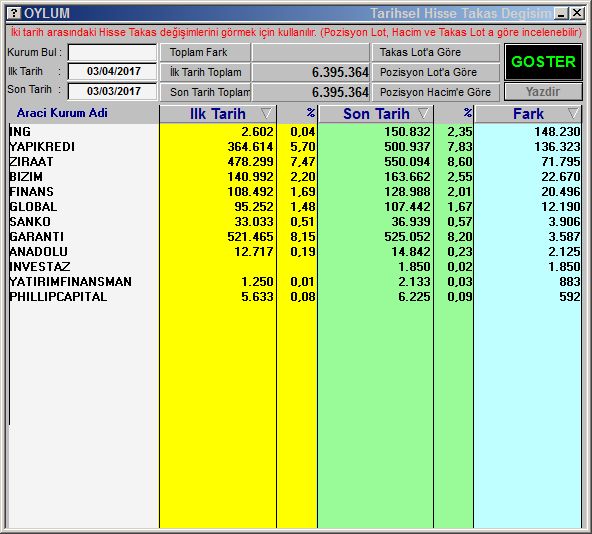Close the OYLUM window
The image size is (592, 534).
[577, 14]
